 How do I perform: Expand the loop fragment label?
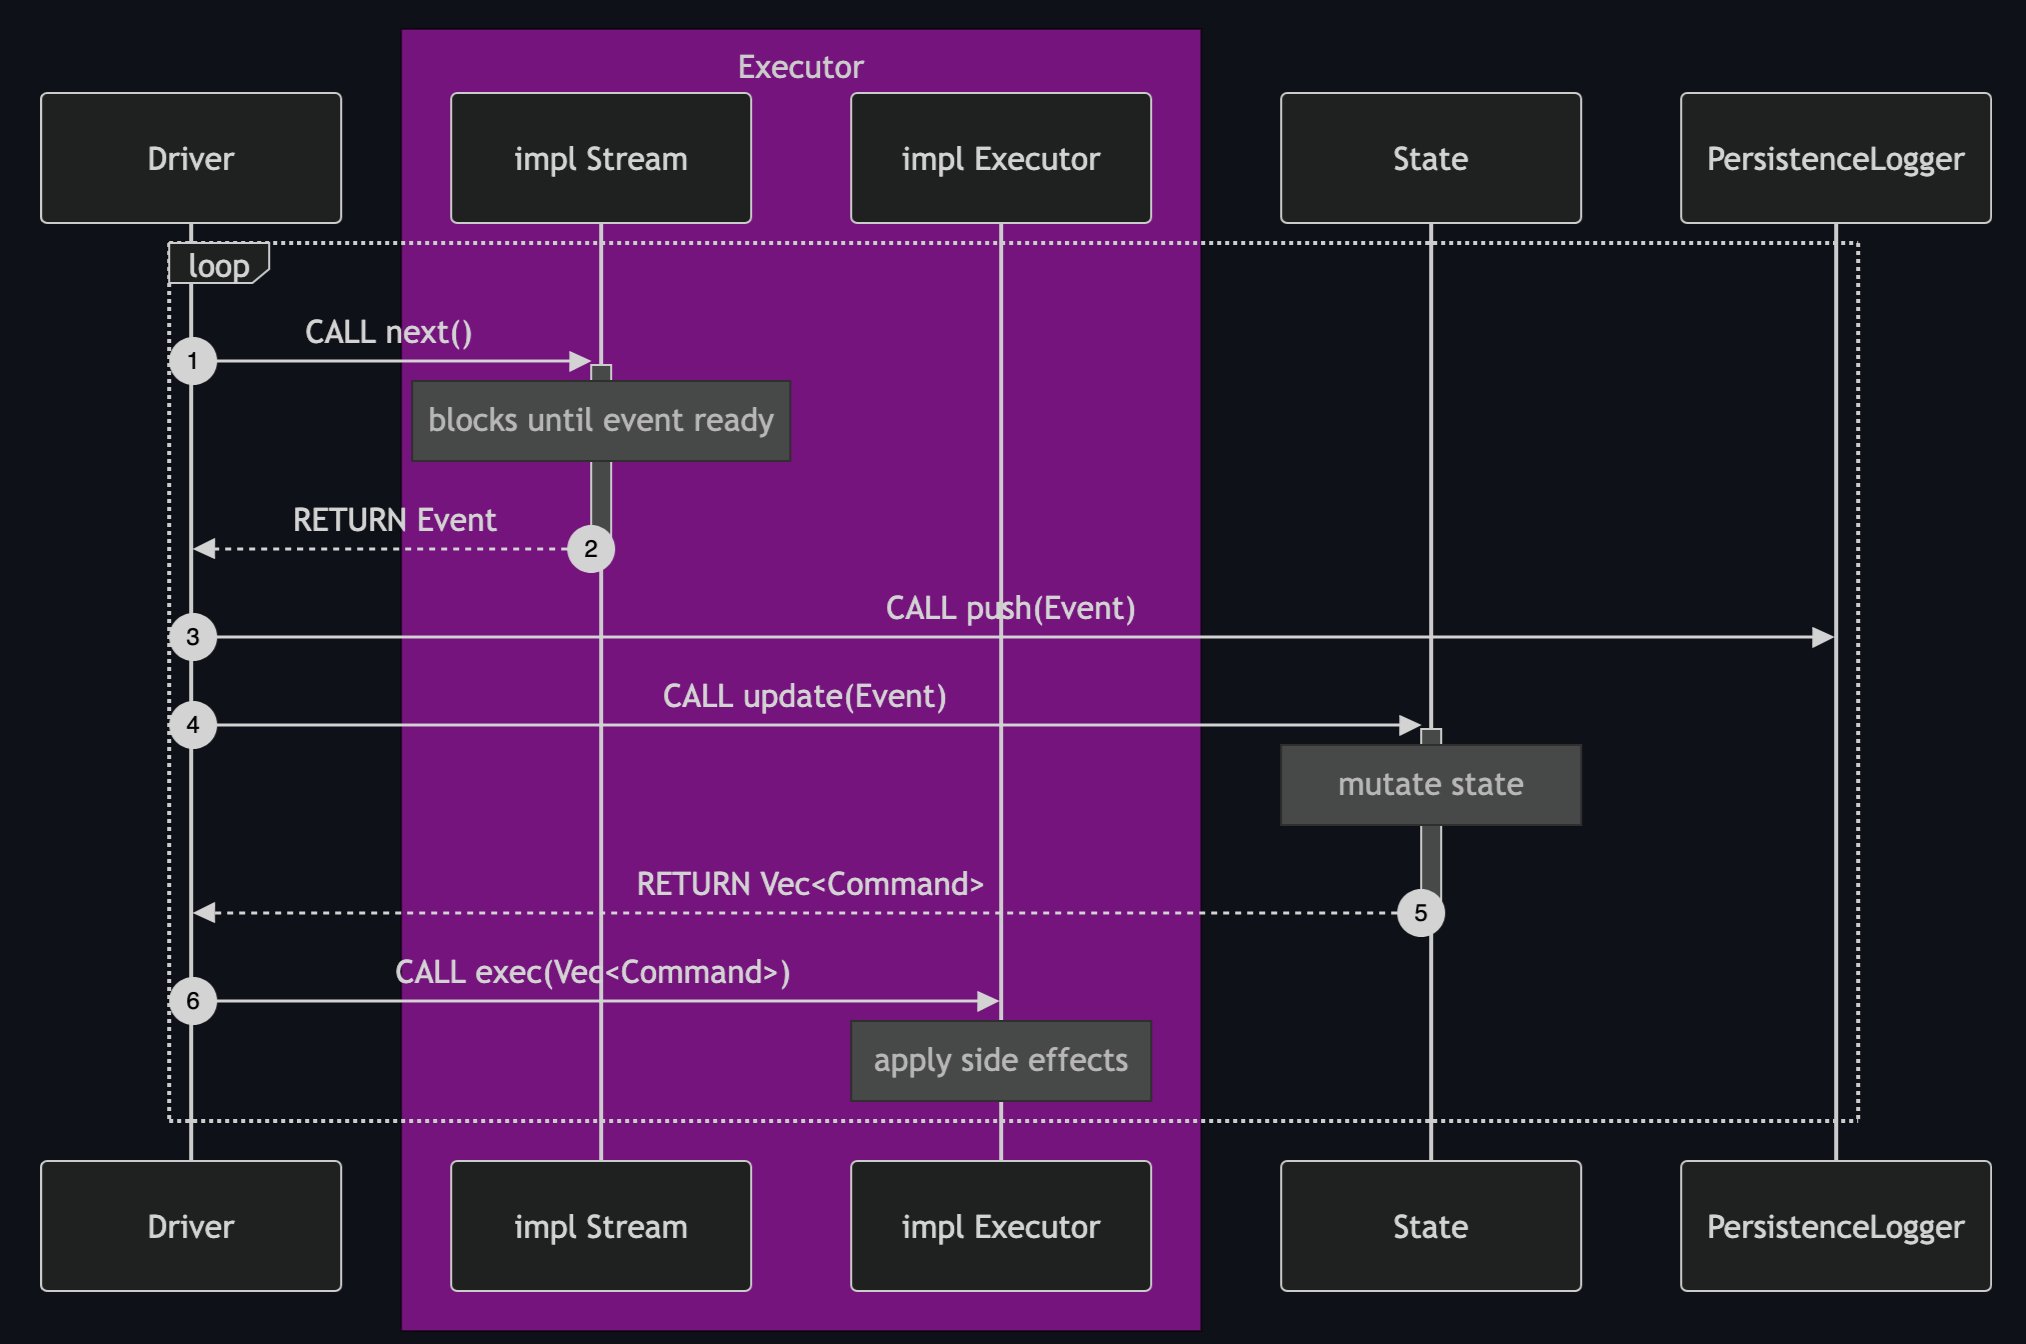pos(218,265)
